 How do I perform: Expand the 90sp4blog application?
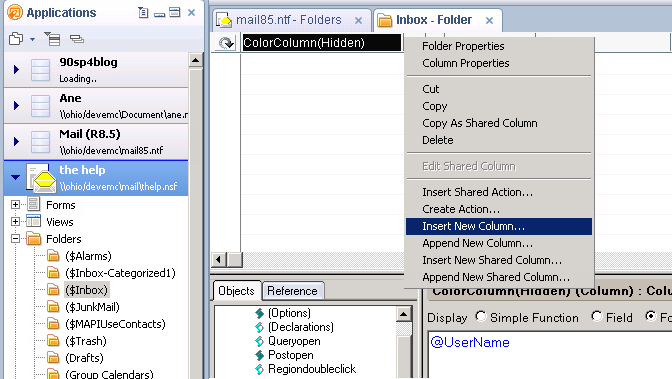pyautogui.click(x=16, y=69)
